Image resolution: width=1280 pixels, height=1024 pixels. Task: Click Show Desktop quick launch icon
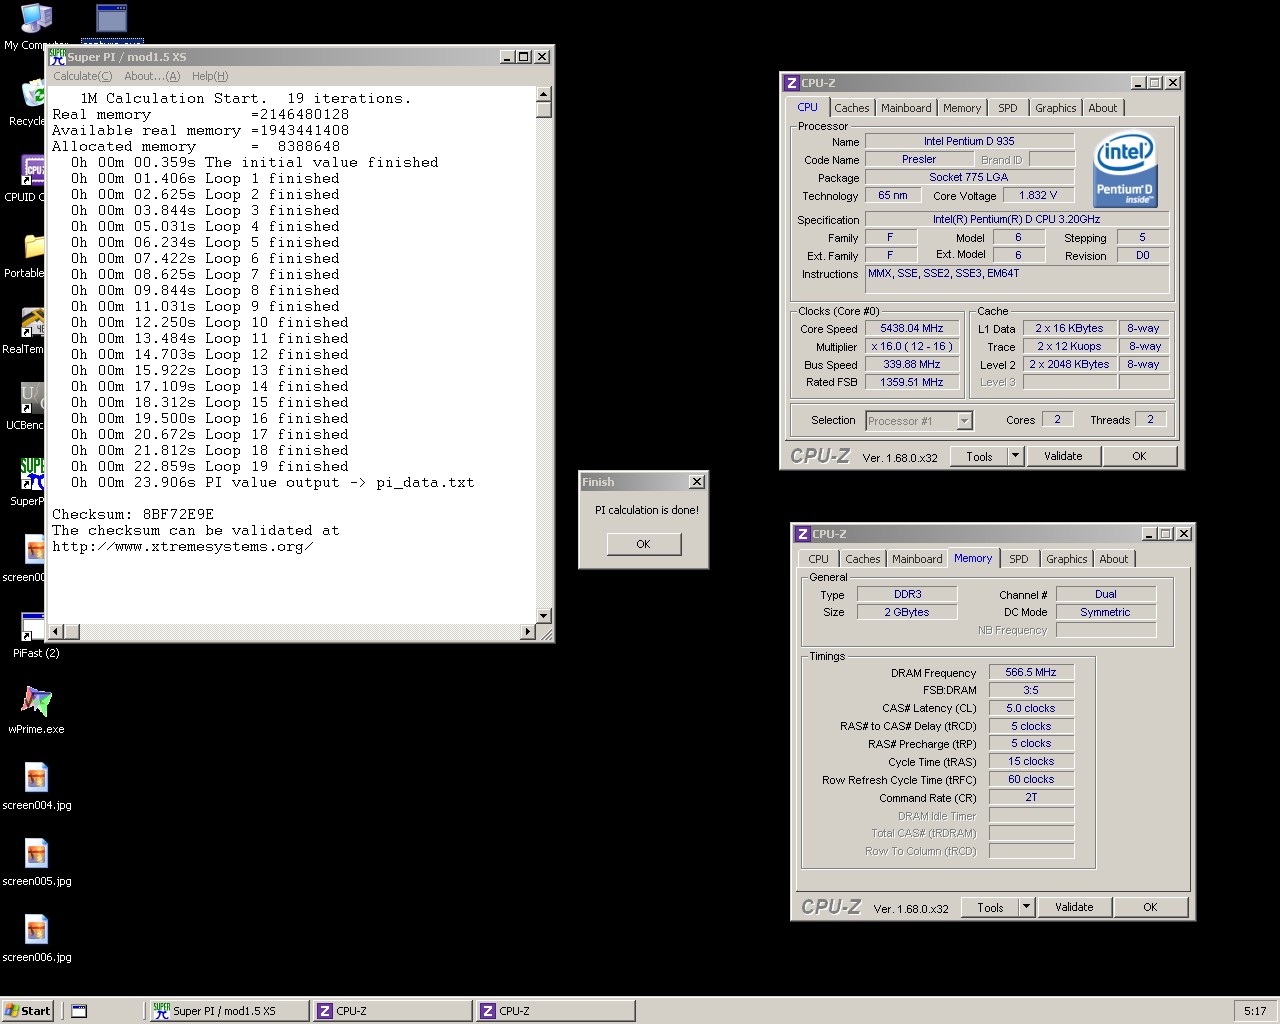(79, 1011)
